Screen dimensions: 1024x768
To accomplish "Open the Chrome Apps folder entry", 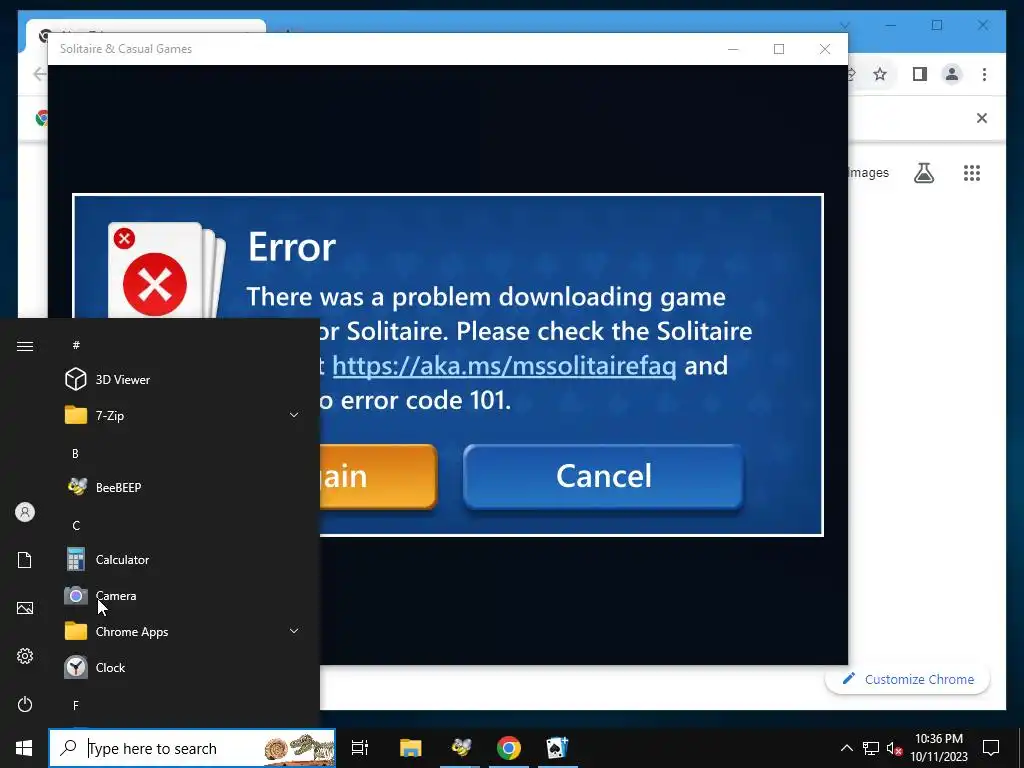I will tap(184, 632).
